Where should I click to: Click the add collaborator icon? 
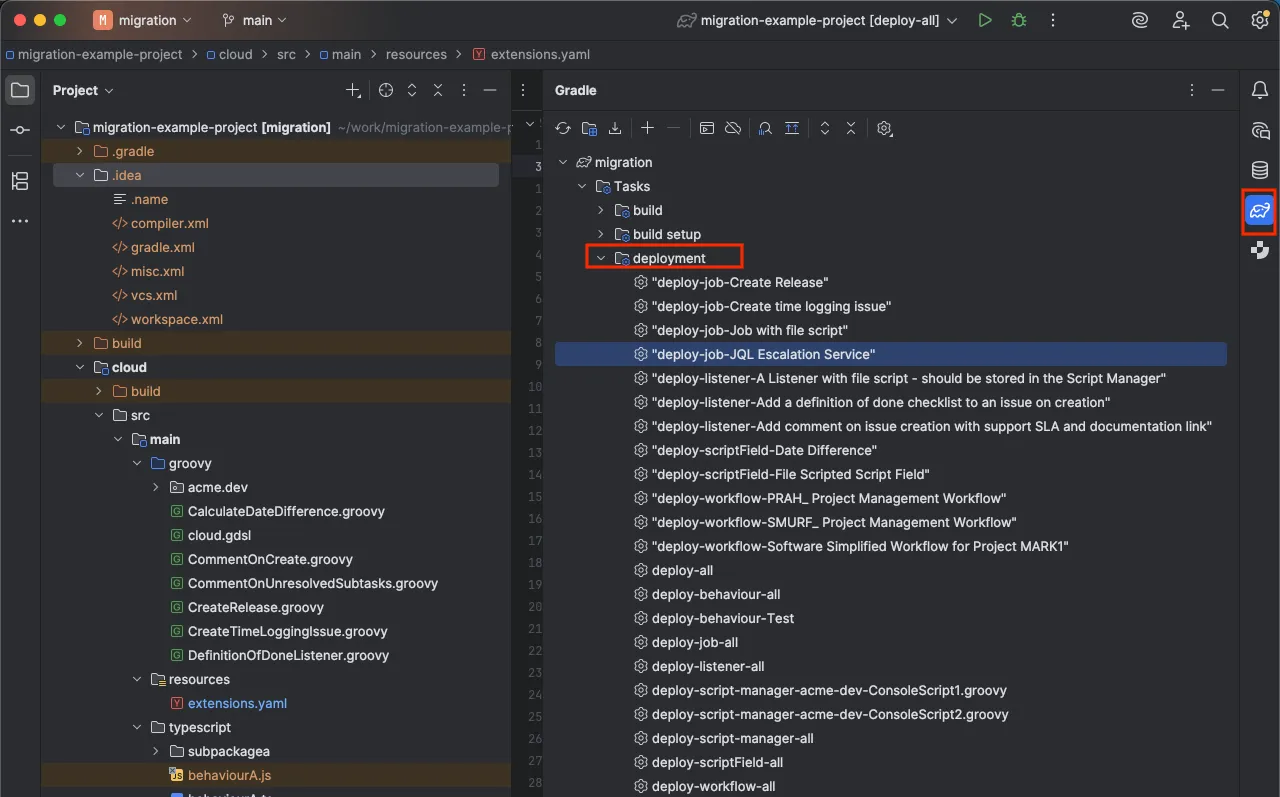(x=1181, y=20)
